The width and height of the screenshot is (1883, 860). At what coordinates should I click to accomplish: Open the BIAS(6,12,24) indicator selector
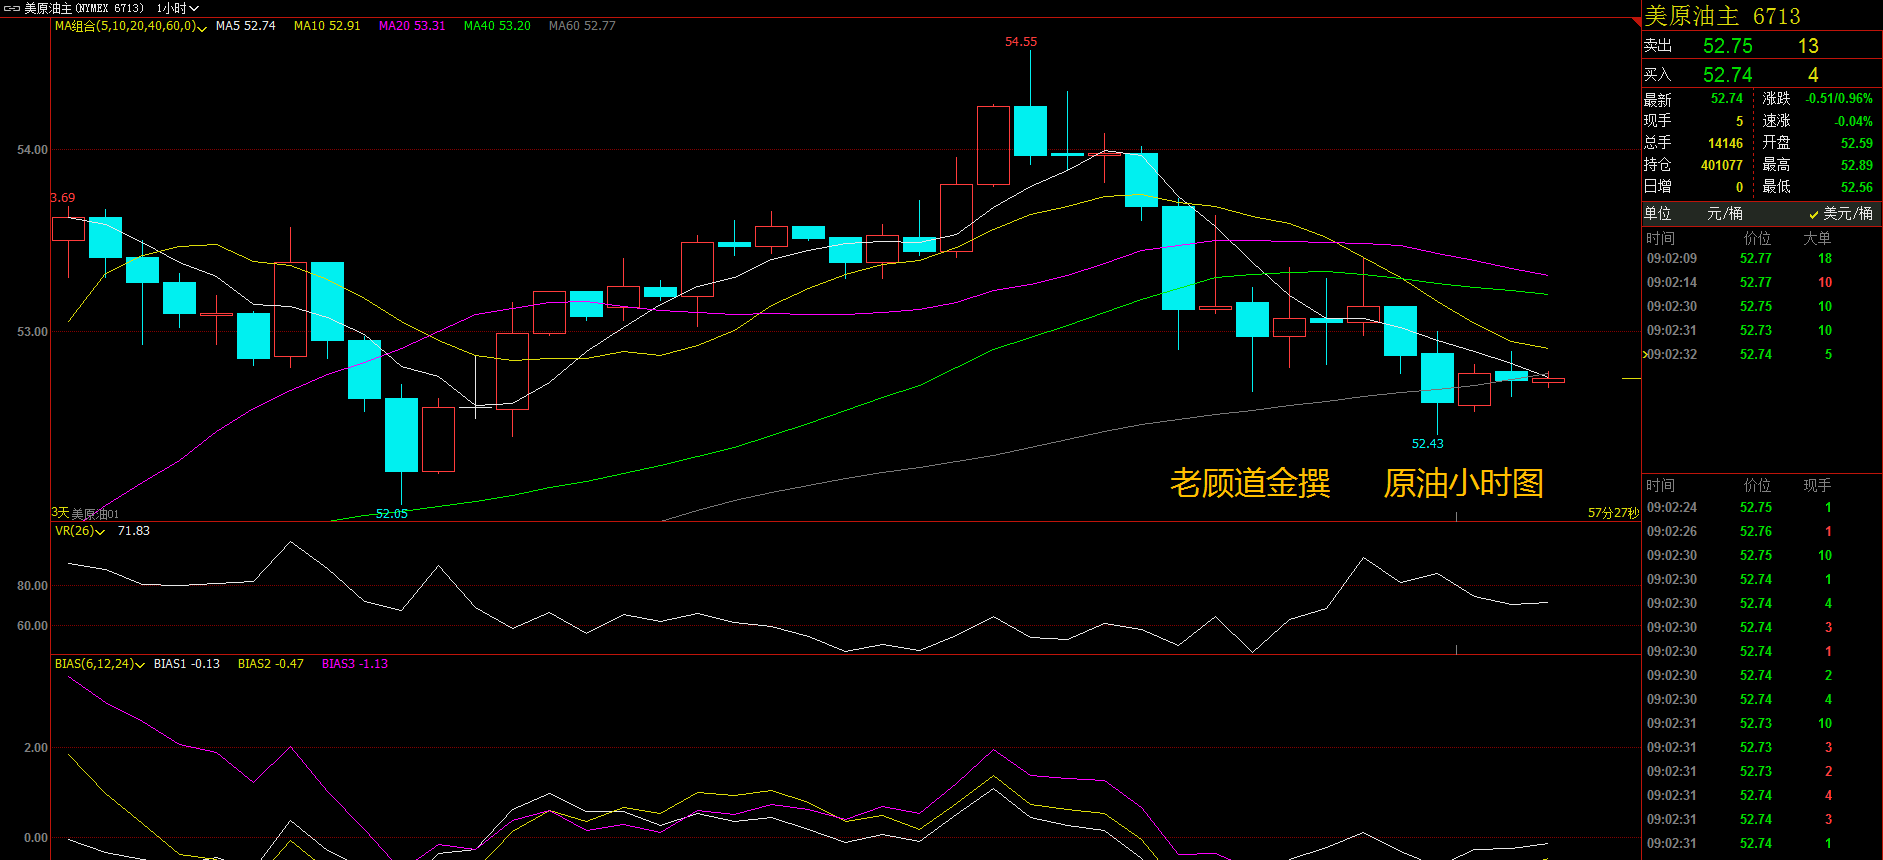pos(99,664)
